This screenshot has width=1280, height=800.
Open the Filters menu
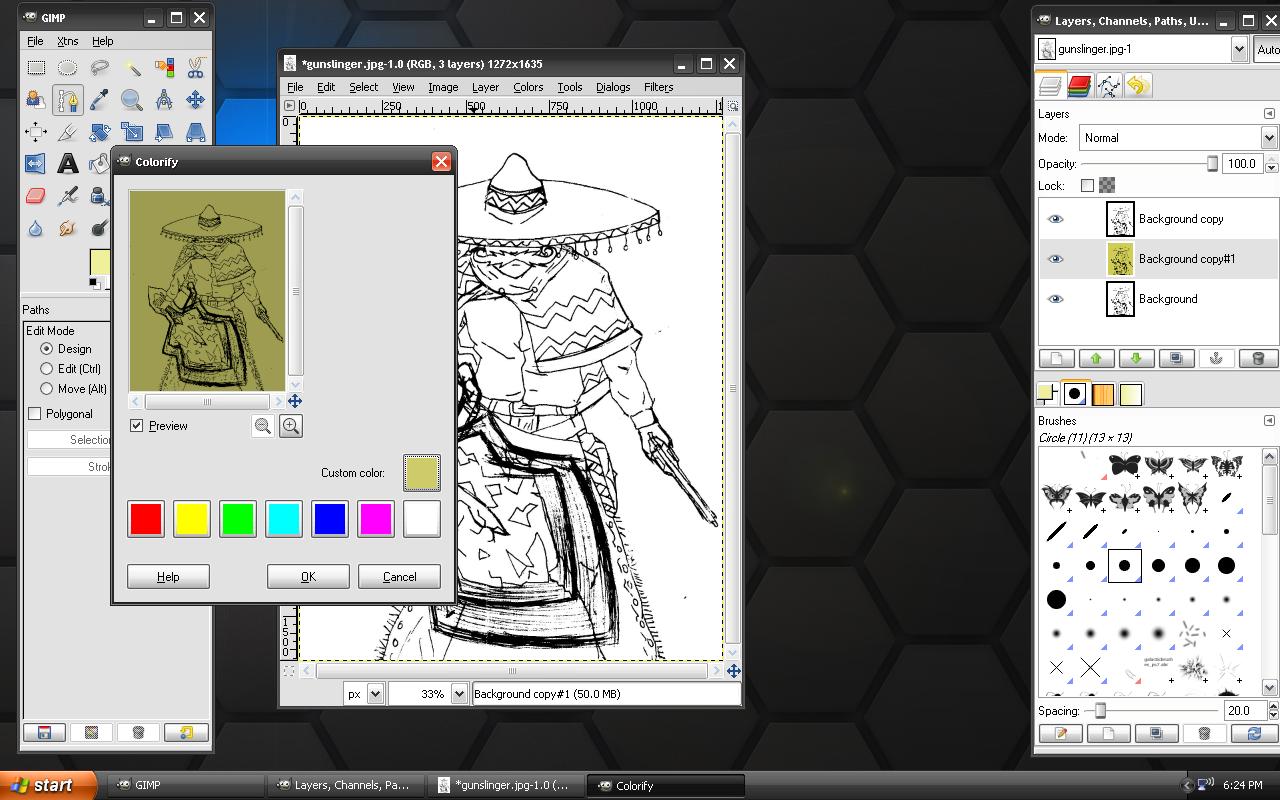tap(658, 87)
